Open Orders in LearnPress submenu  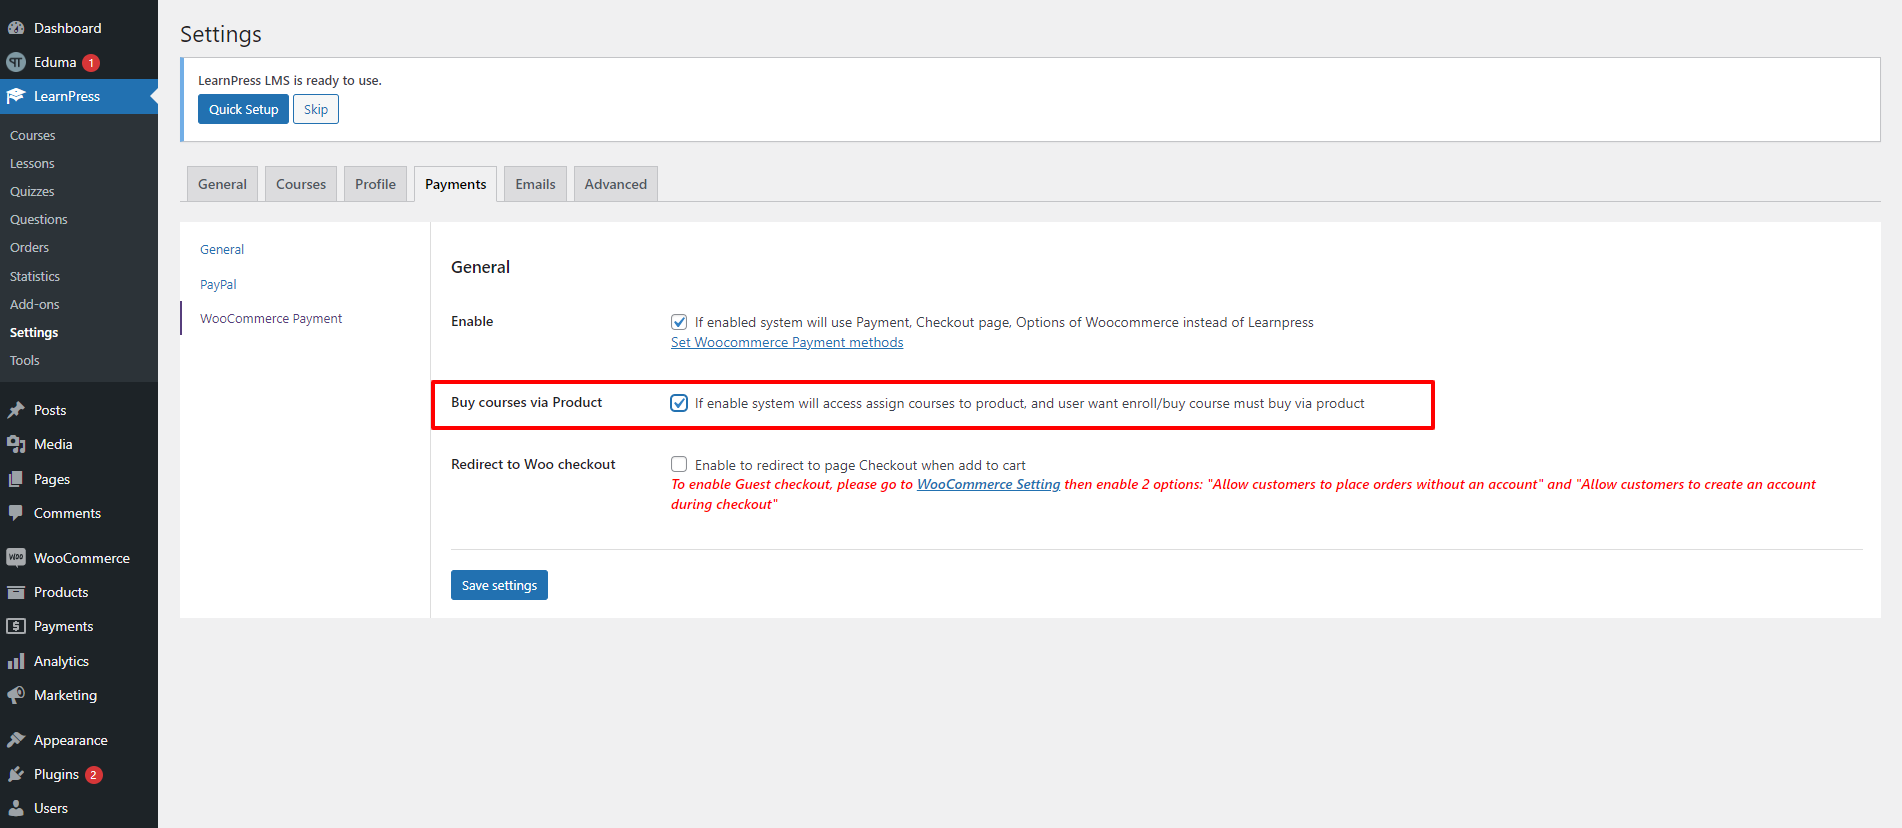(x=30, y=247)
